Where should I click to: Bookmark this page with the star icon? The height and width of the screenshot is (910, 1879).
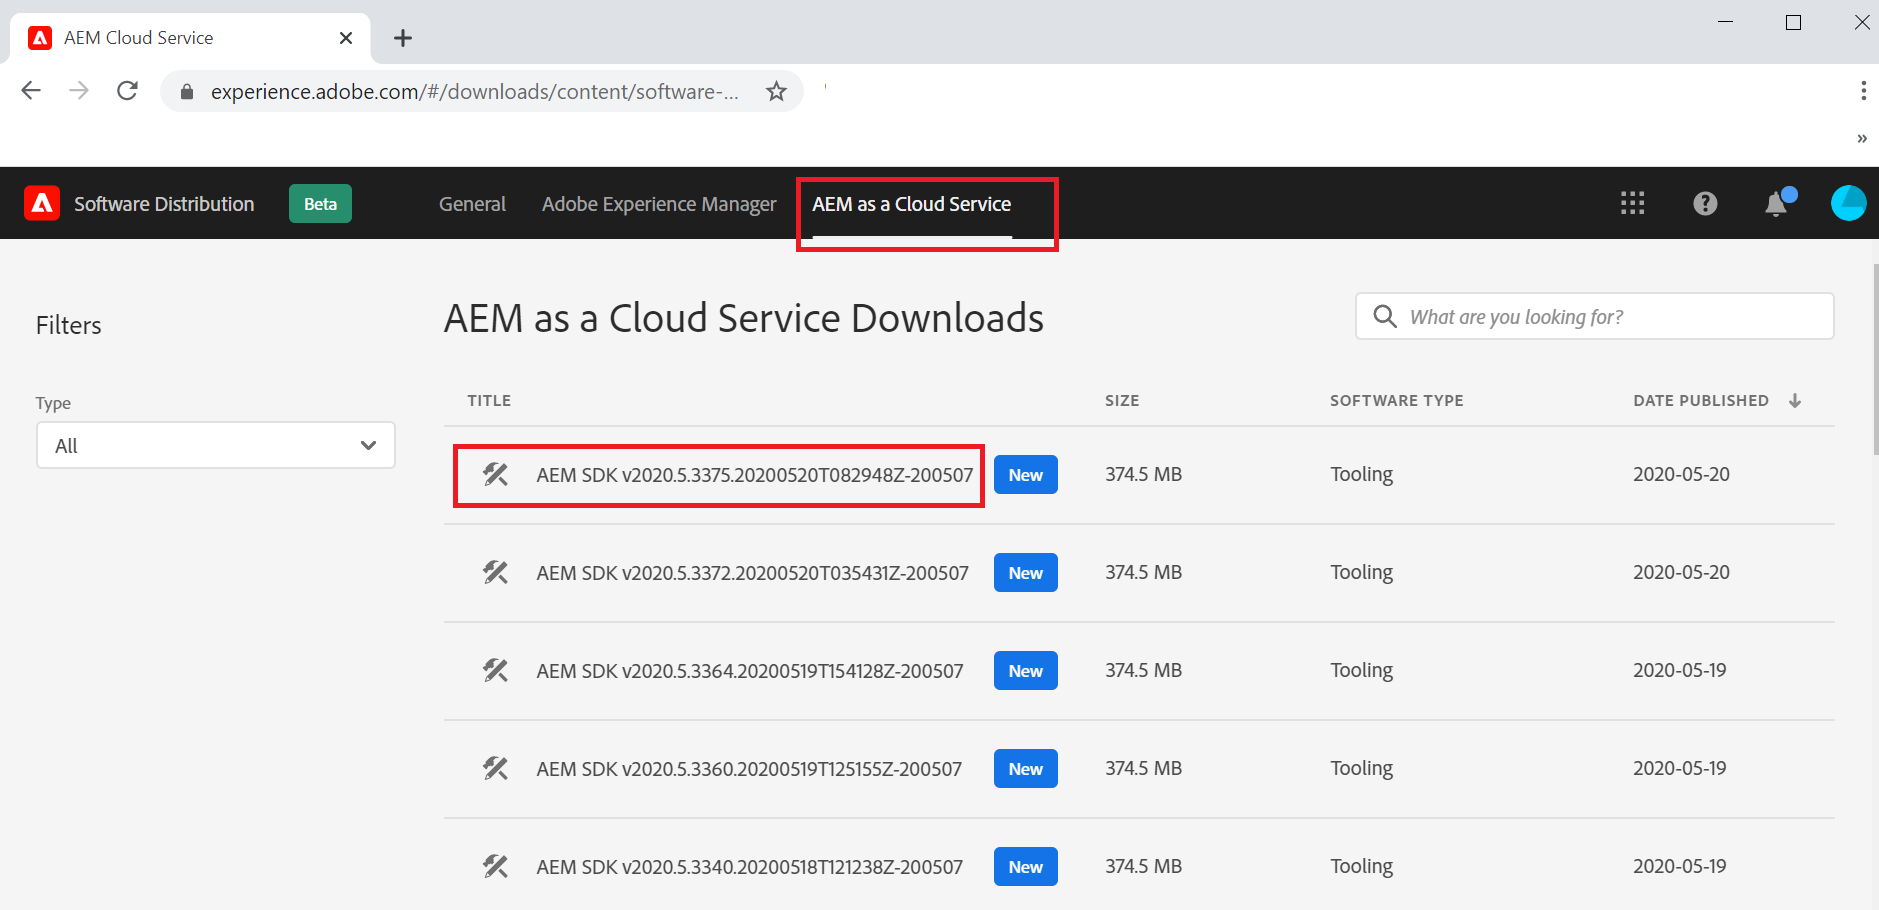(x=776, y=92)
